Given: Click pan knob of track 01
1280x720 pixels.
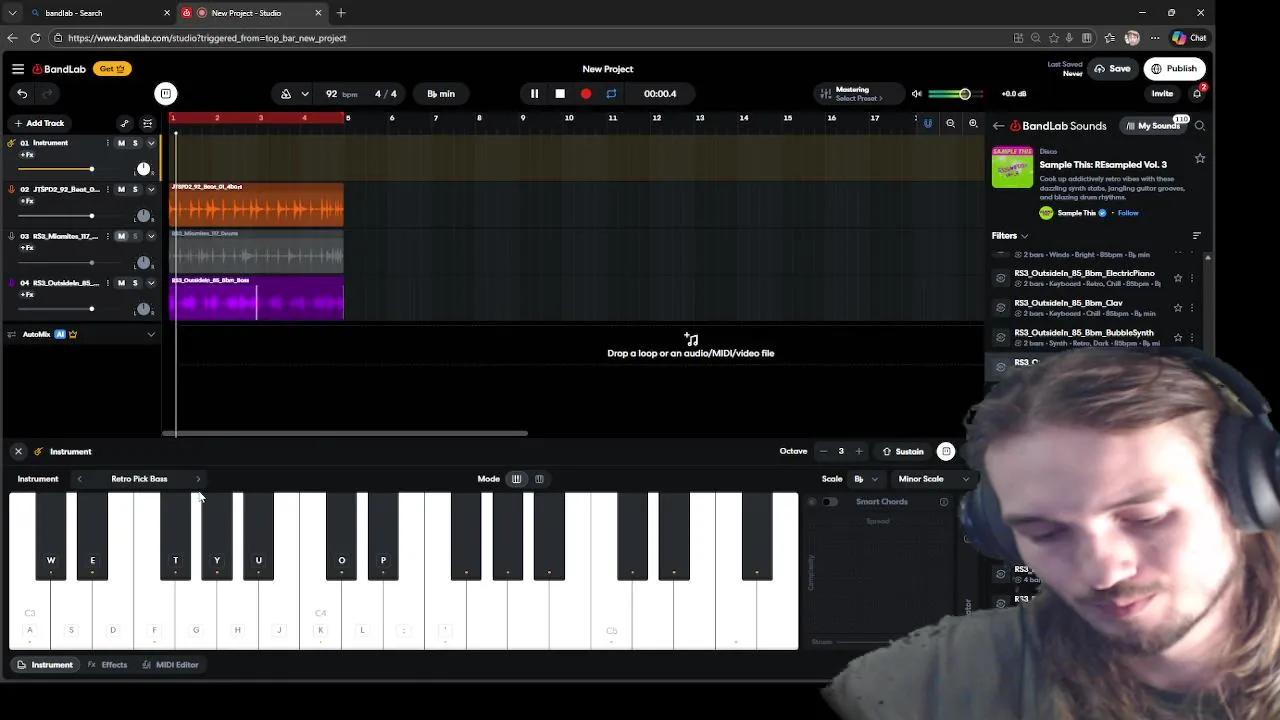Looking at the screenshot, I should click(143, 169).
